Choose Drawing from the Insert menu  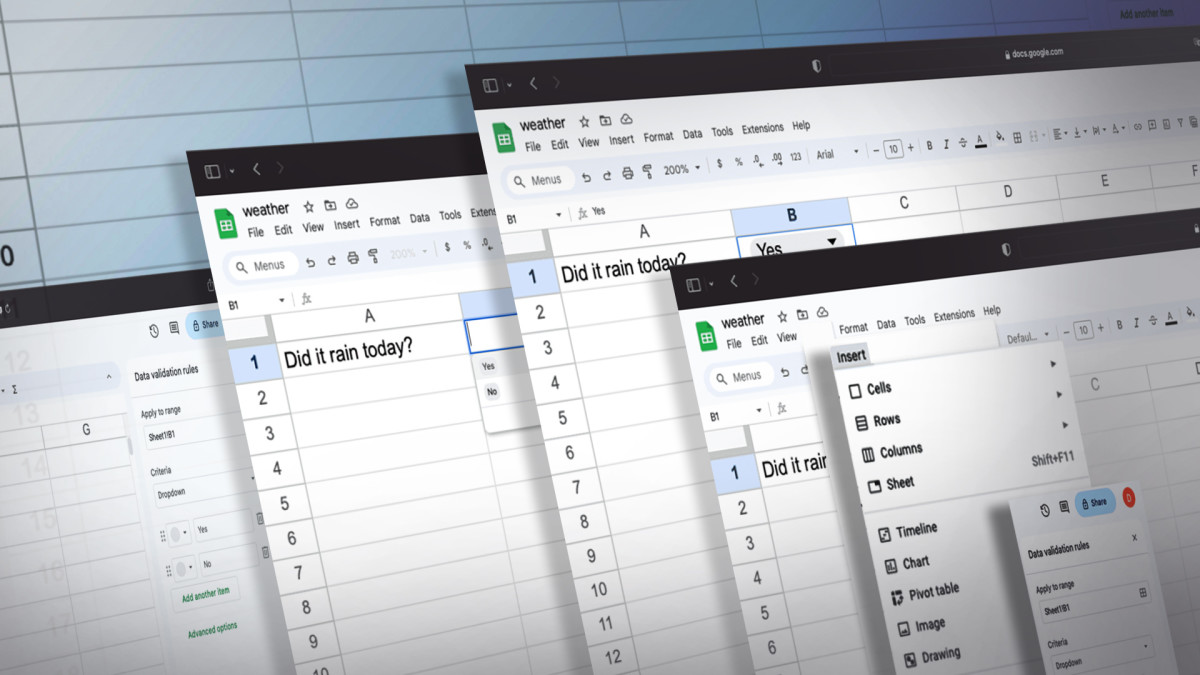point(933,656)
